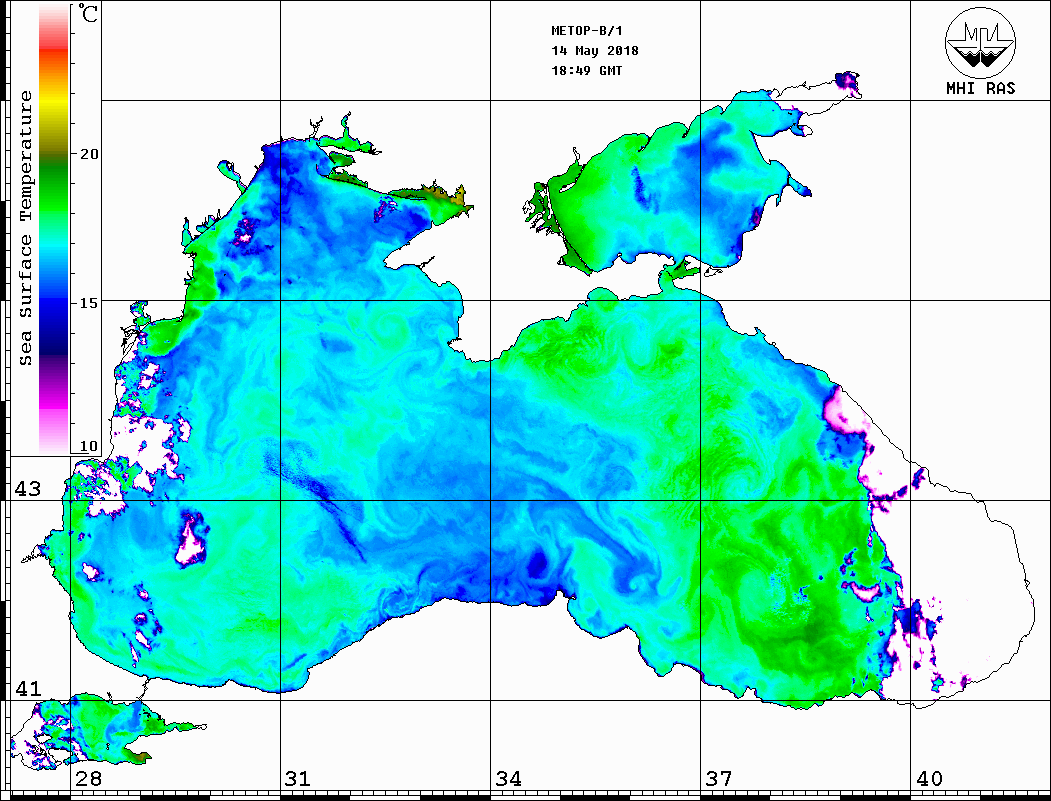This screenshot has height=801, width=1051.
Task: Click the '18:49 GMT' time text
Action: pyautogui.click(x=586, y=70)
